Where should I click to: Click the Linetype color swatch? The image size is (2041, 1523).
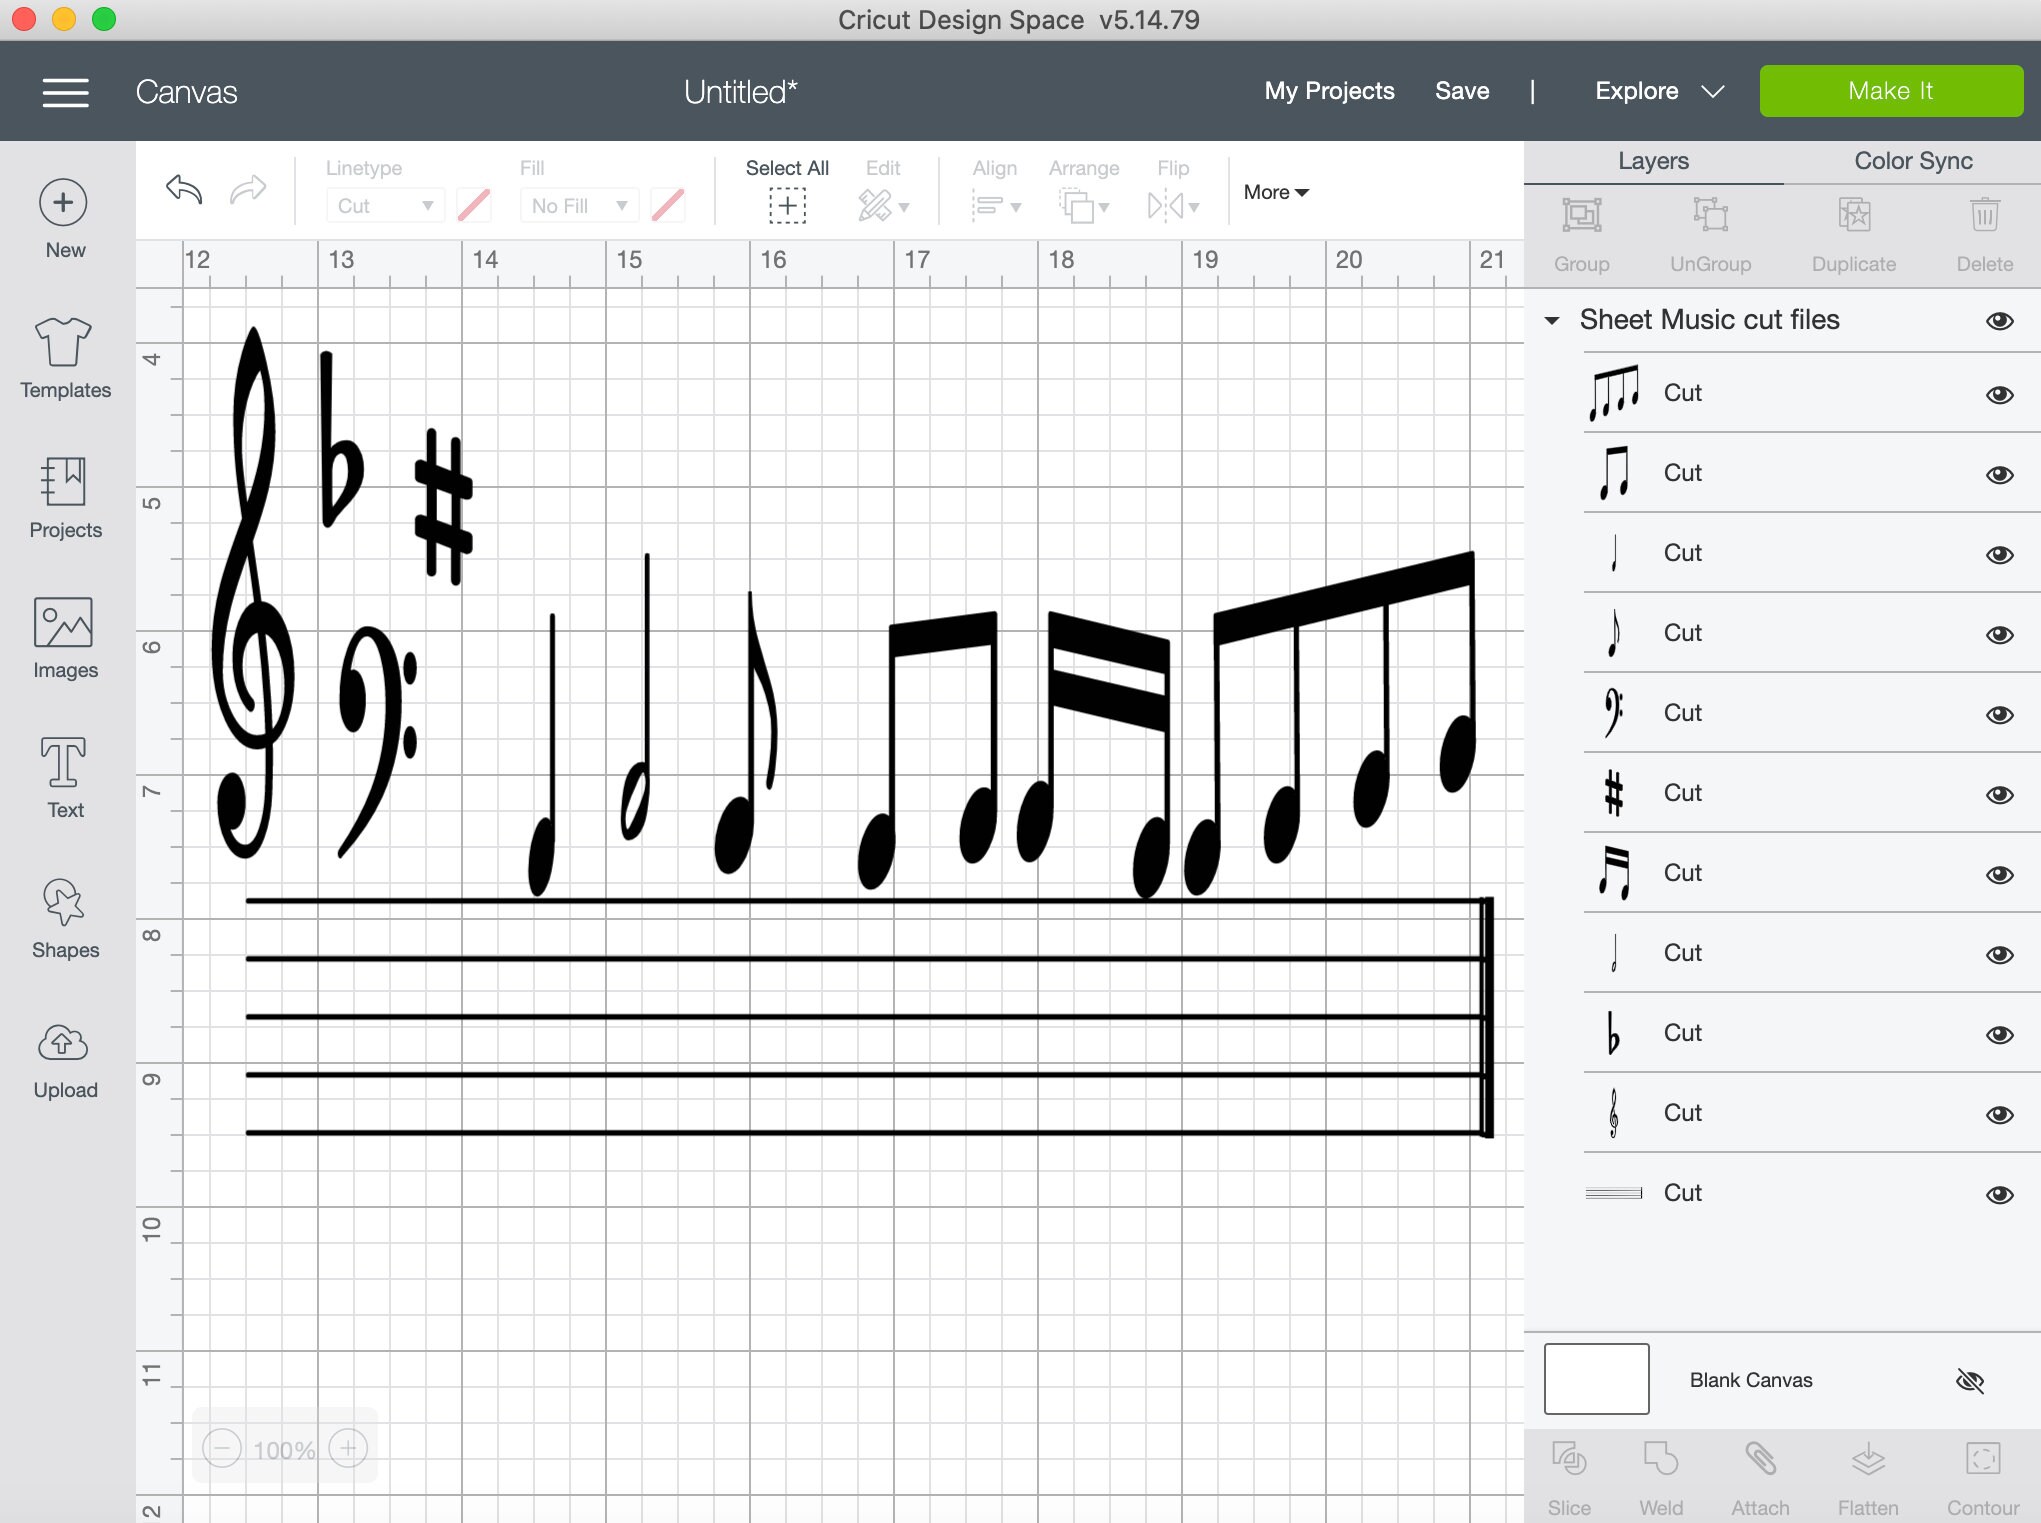pos(472,205)
